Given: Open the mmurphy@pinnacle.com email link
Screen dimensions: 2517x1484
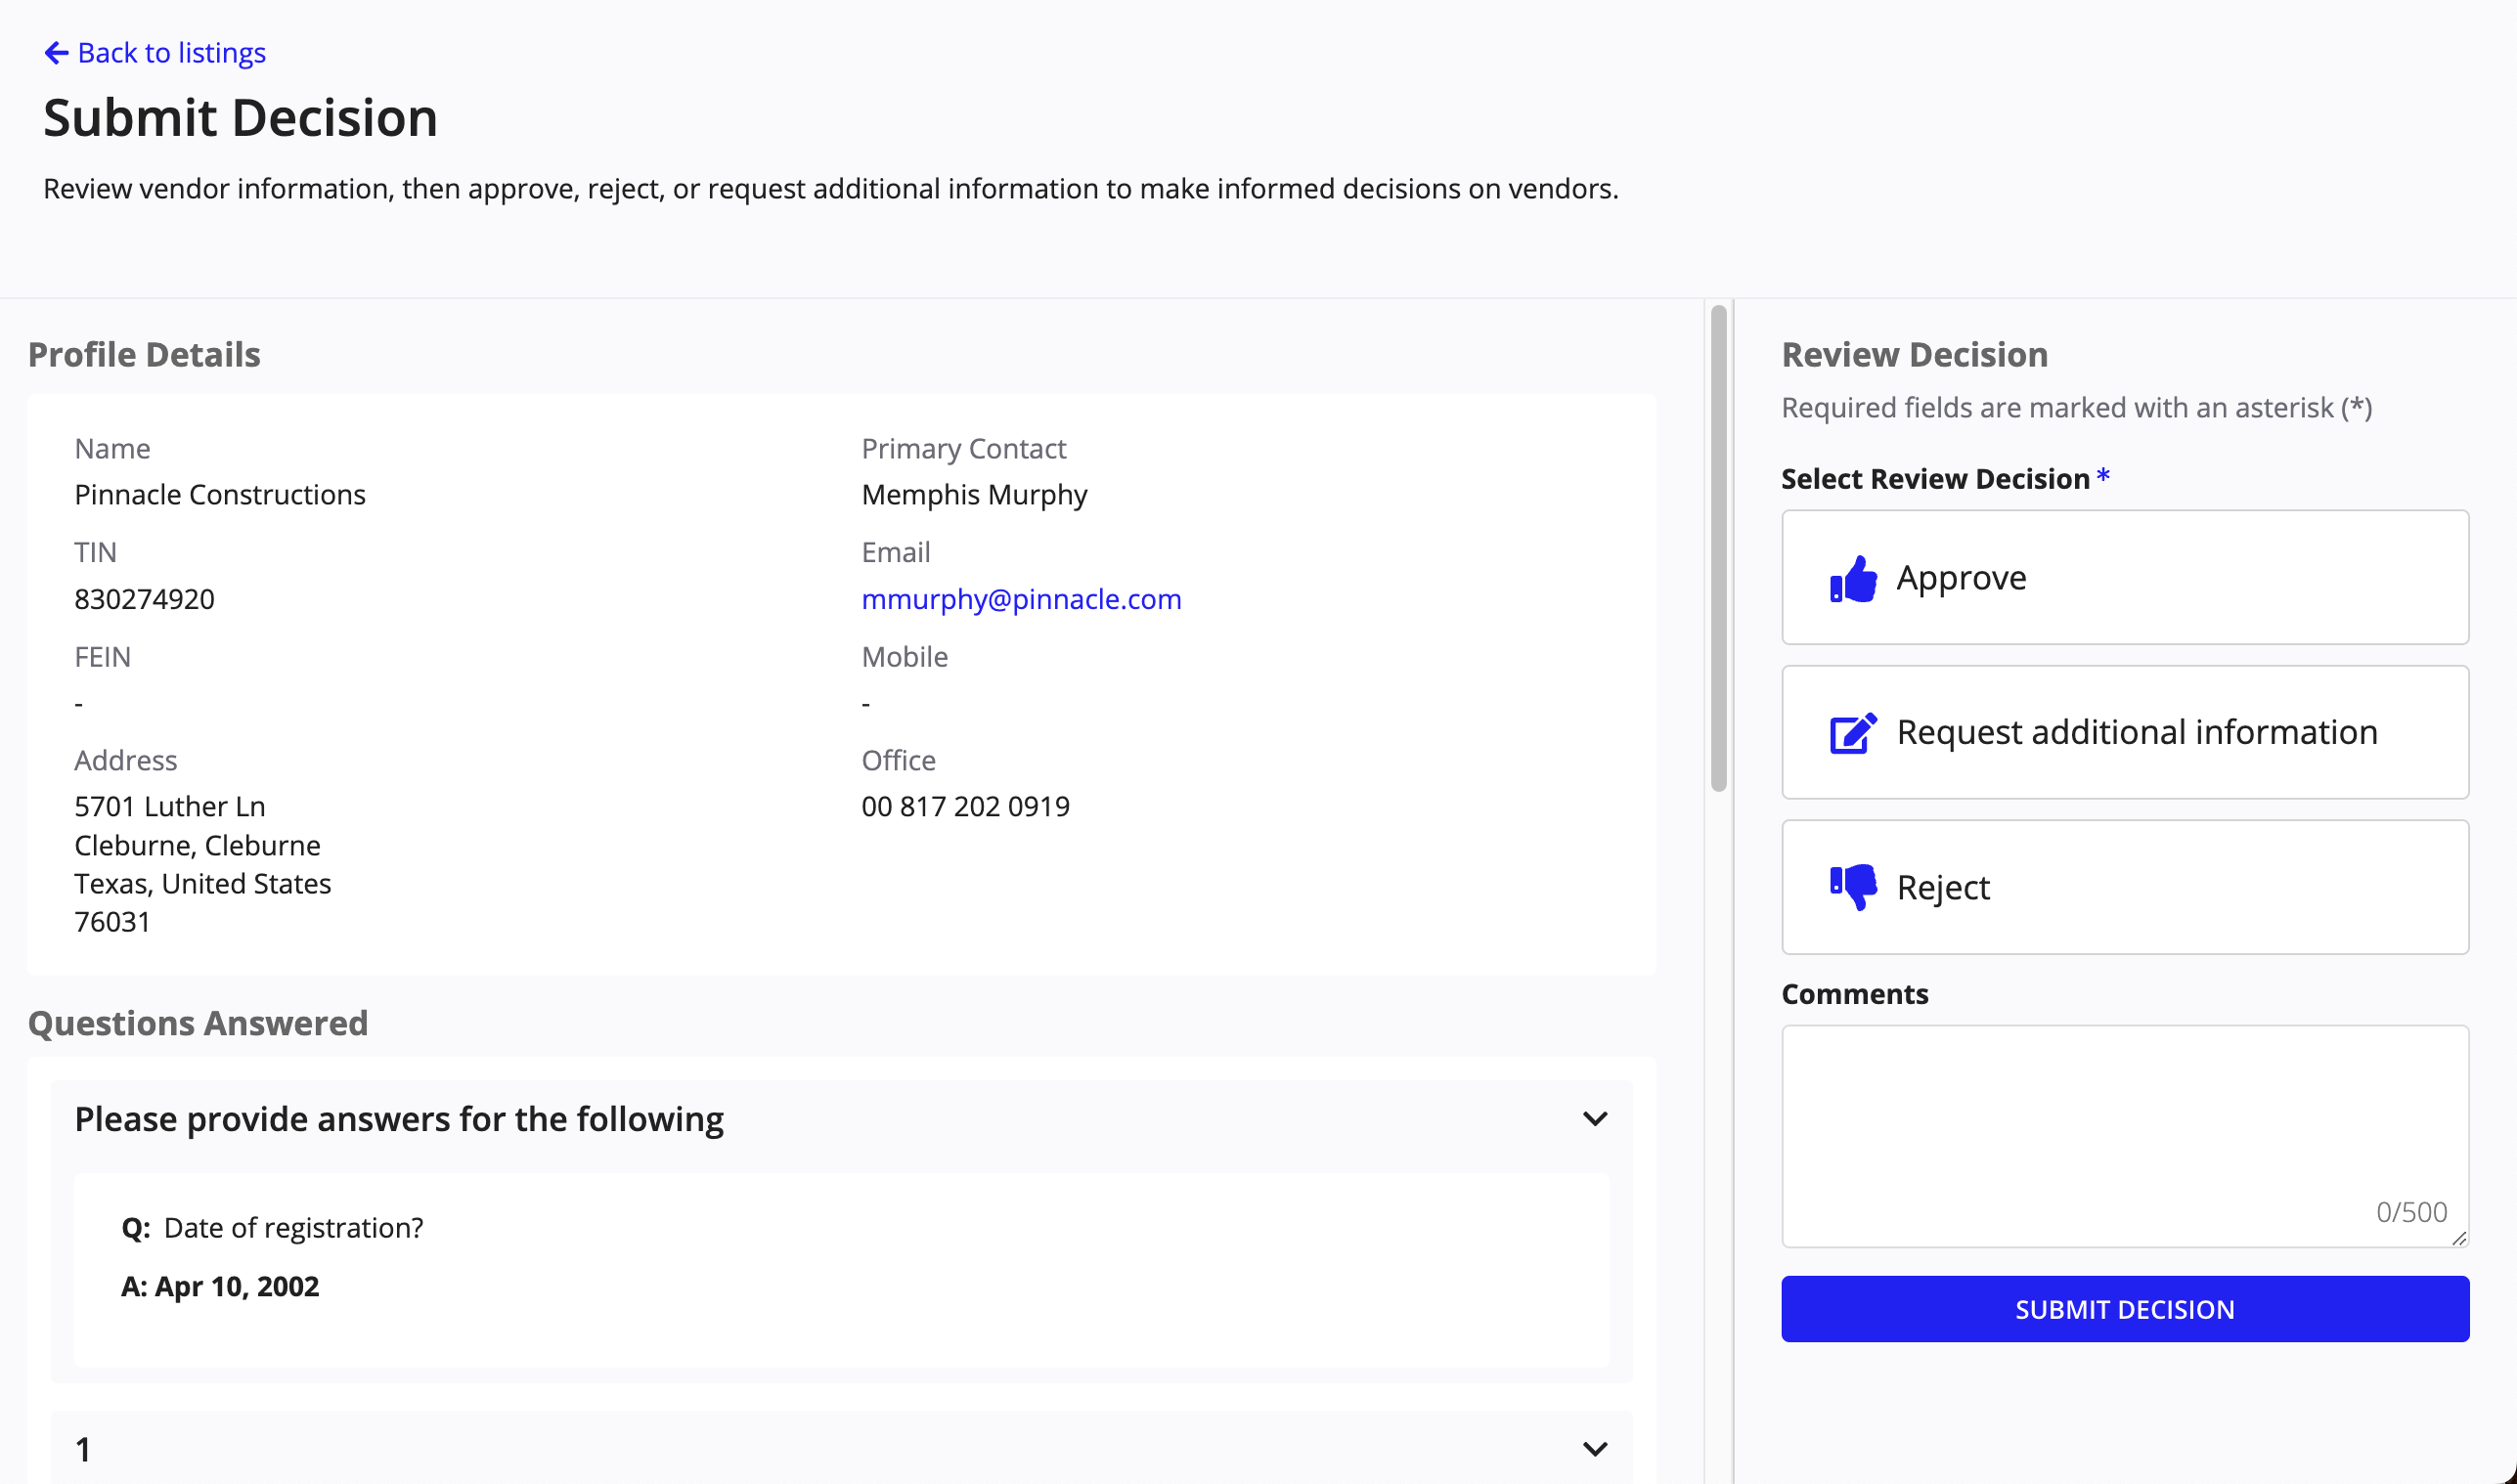Looking at the screenshot, I should pyautogui.click(x=1021, y=599).
